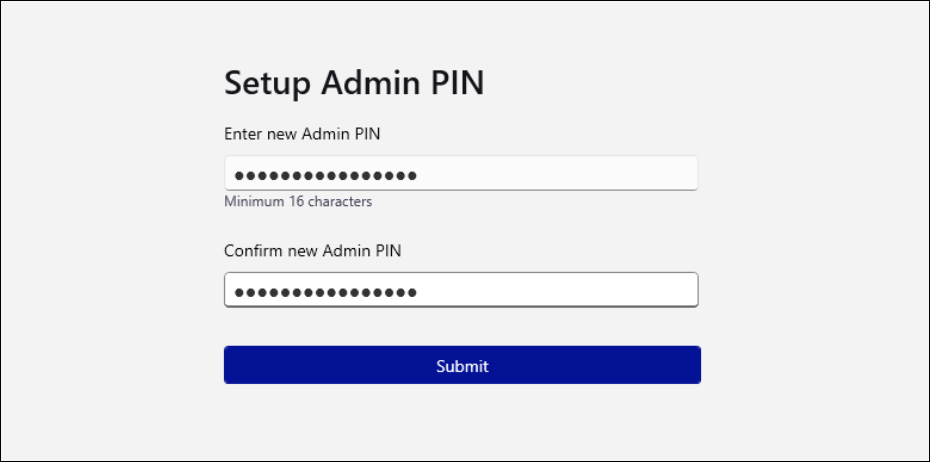Click empty space after dots in confirm PIN field
Viewport: 930px width, 462px height.
click(x=560, y=291)
